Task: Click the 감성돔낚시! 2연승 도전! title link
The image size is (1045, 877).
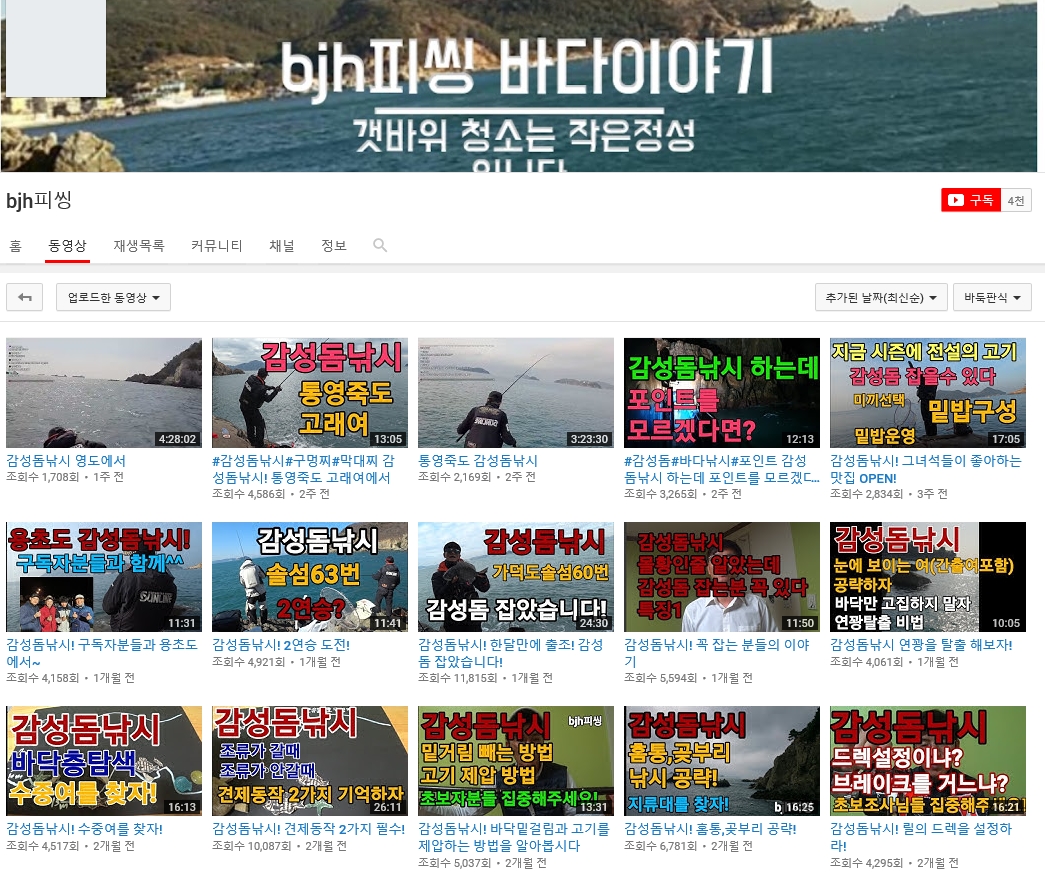Action: (x=280, y=645)
